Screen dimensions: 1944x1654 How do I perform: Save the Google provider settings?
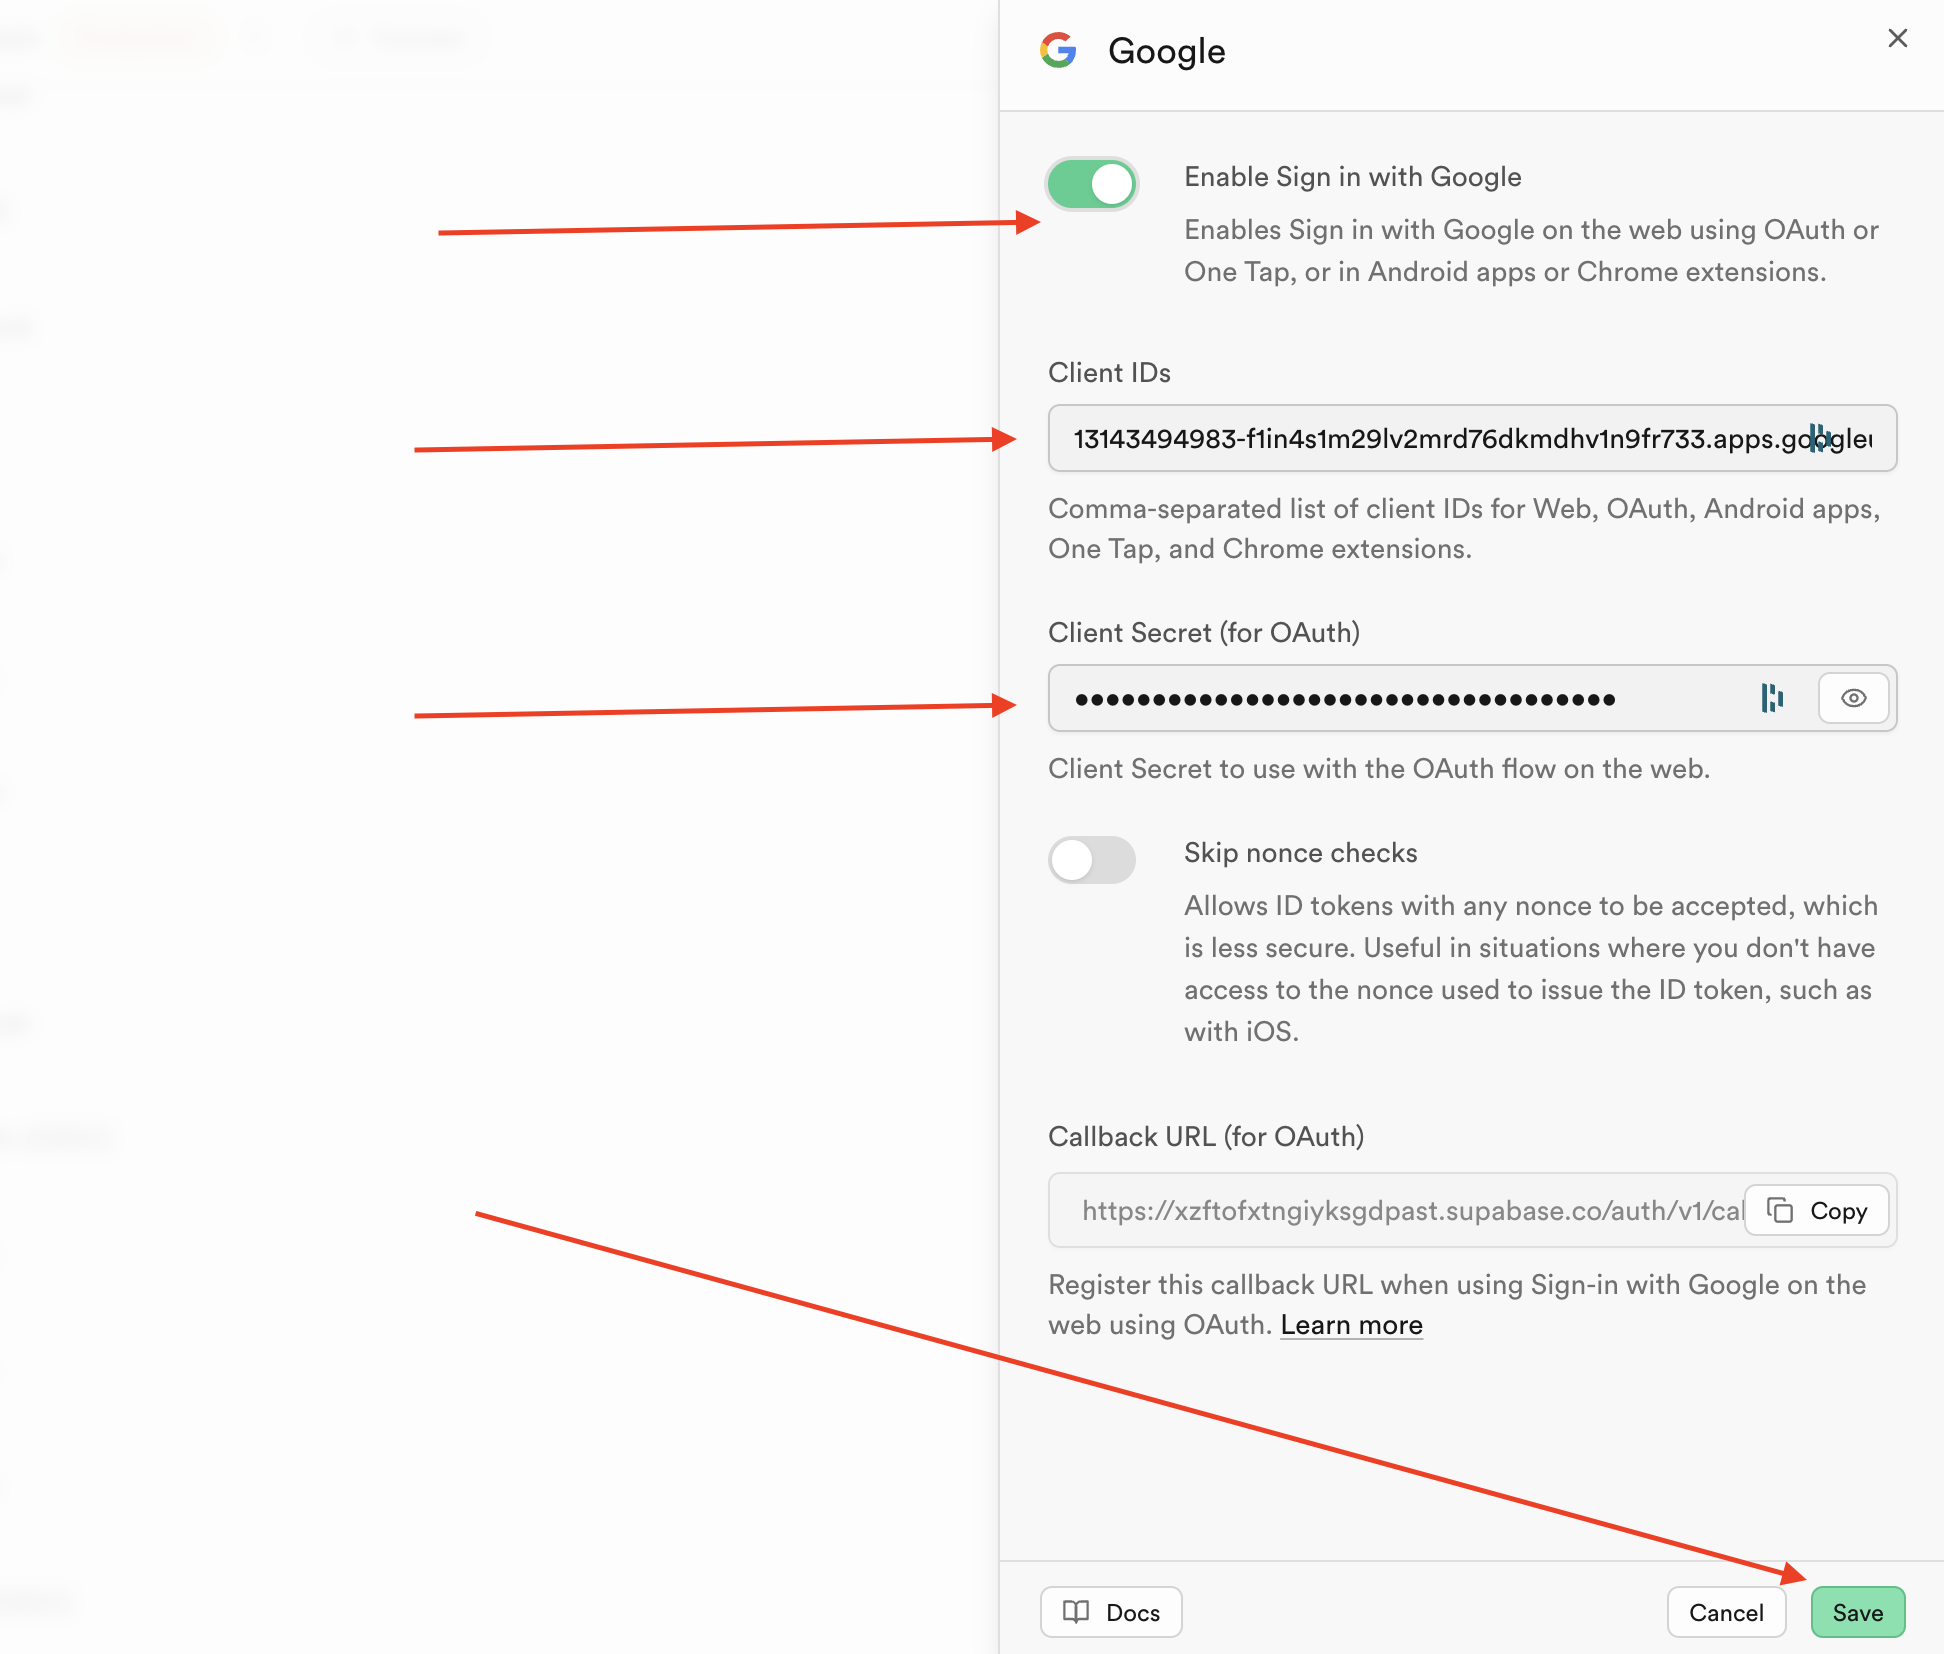[x=1858, y=1612]
